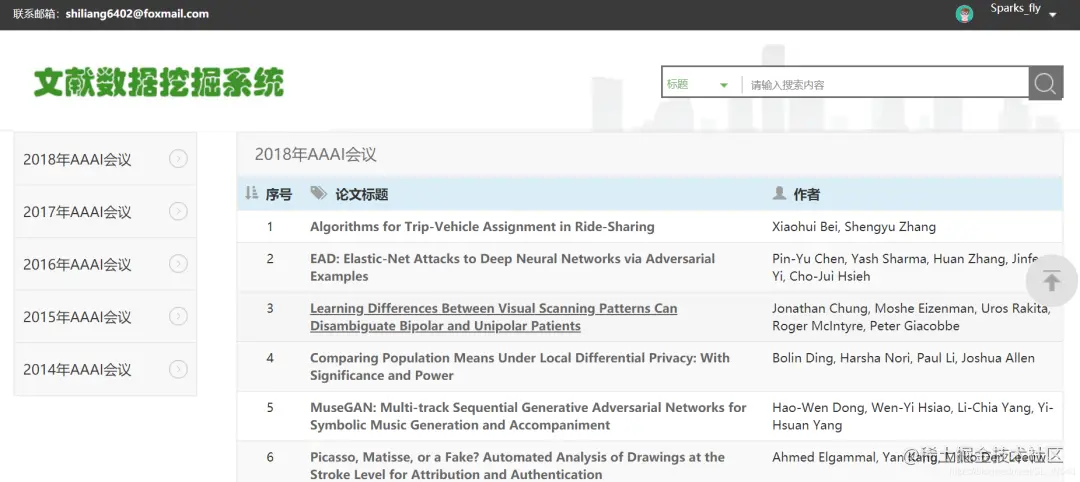The height and width of the screenshot is (482, 1080).
Task: Click the Sparks_fly user avatar
Action: click(965, 14)
